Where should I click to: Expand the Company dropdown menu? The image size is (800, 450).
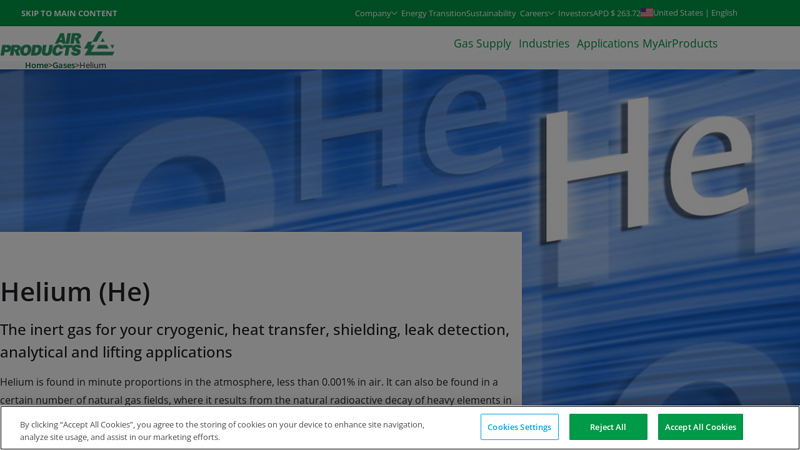(376, 13)
